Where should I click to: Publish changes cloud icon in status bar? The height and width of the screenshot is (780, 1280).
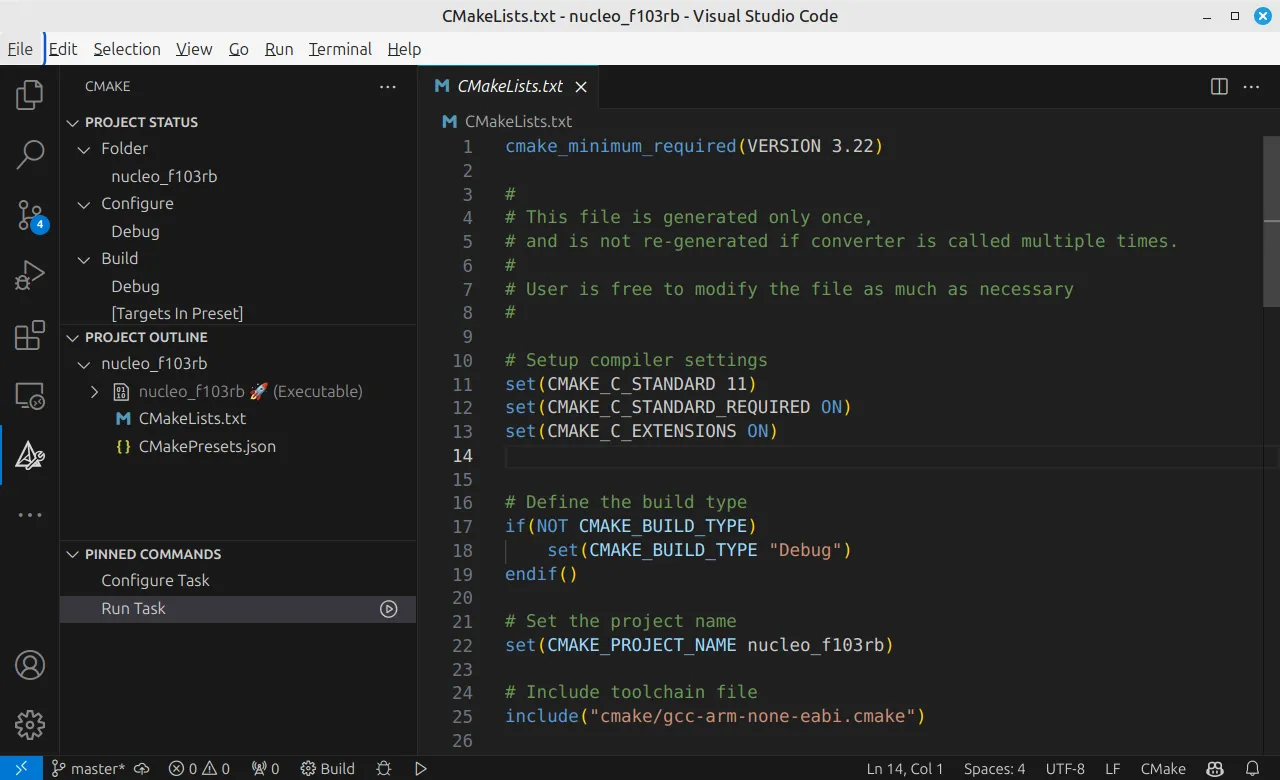click(x=142, y=768)
